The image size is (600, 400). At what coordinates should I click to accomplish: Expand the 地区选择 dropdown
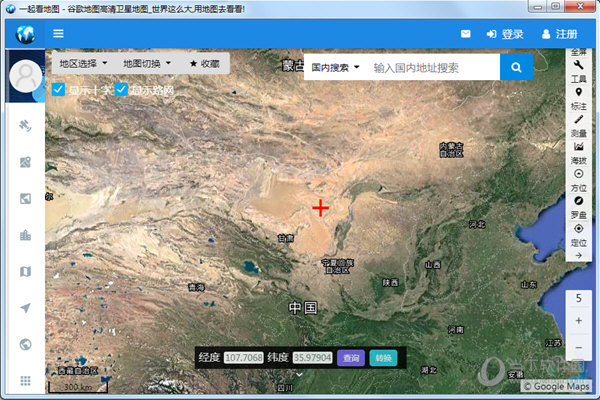coord(83,64)
